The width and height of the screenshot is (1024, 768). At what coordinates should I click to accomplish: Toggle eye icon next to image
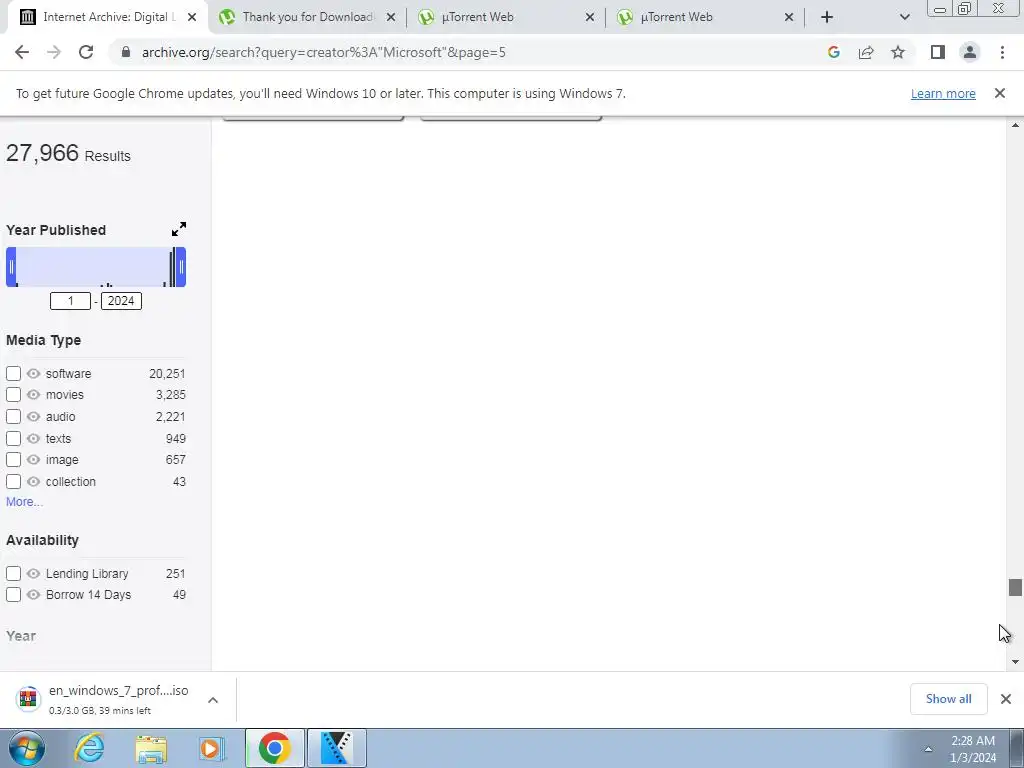coord(33,460)
